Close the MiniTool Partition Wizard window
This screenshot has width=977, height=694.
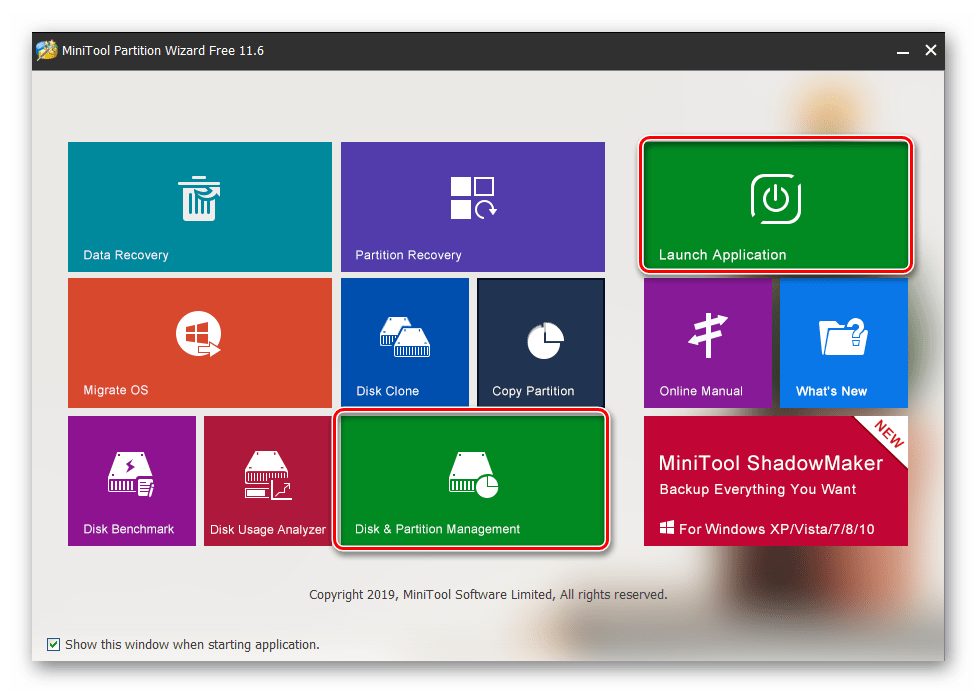coord(930,50)
